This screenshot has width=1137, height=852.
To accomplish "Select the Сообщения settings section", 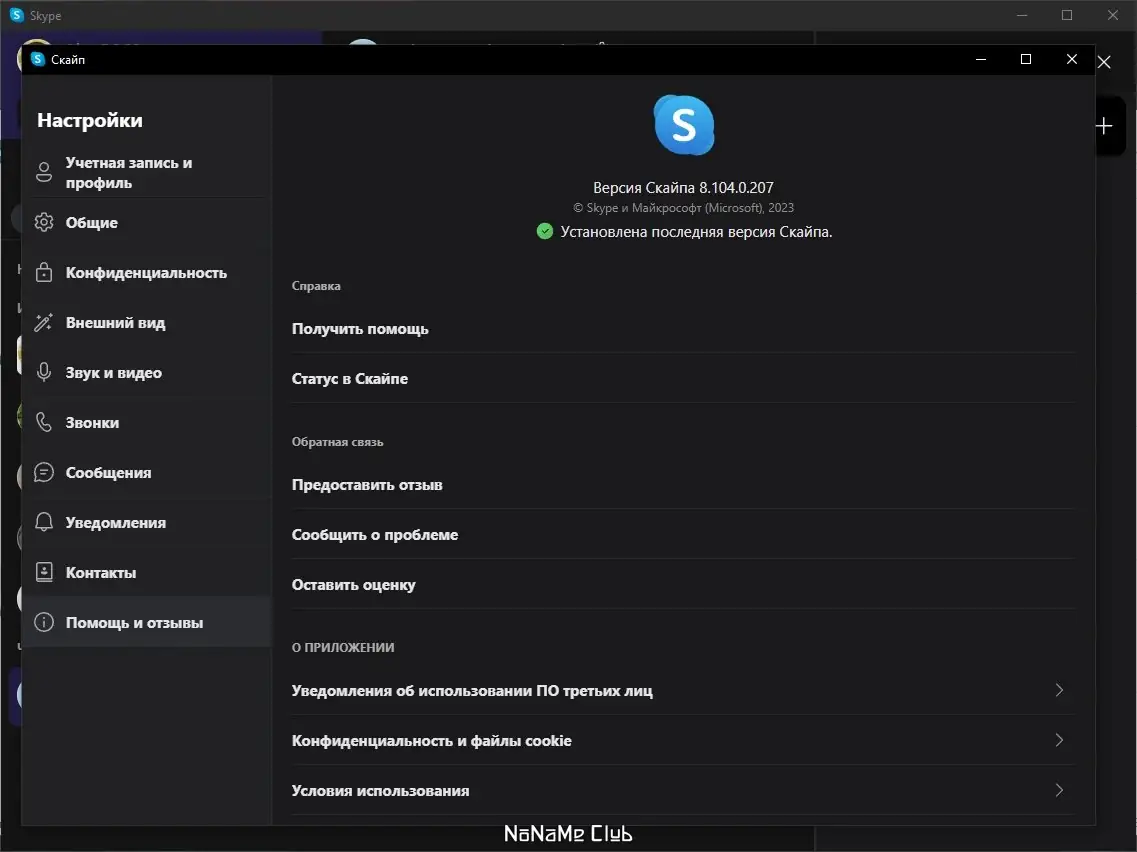I will point(146,473).
